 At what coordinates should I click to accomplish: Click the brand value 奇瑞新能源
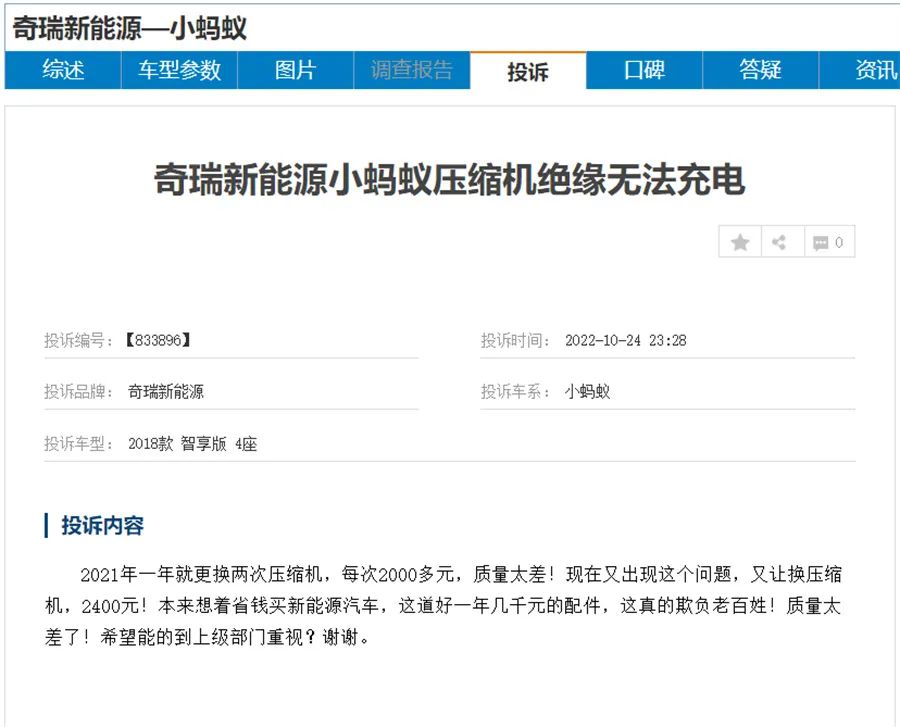[166, 392]
